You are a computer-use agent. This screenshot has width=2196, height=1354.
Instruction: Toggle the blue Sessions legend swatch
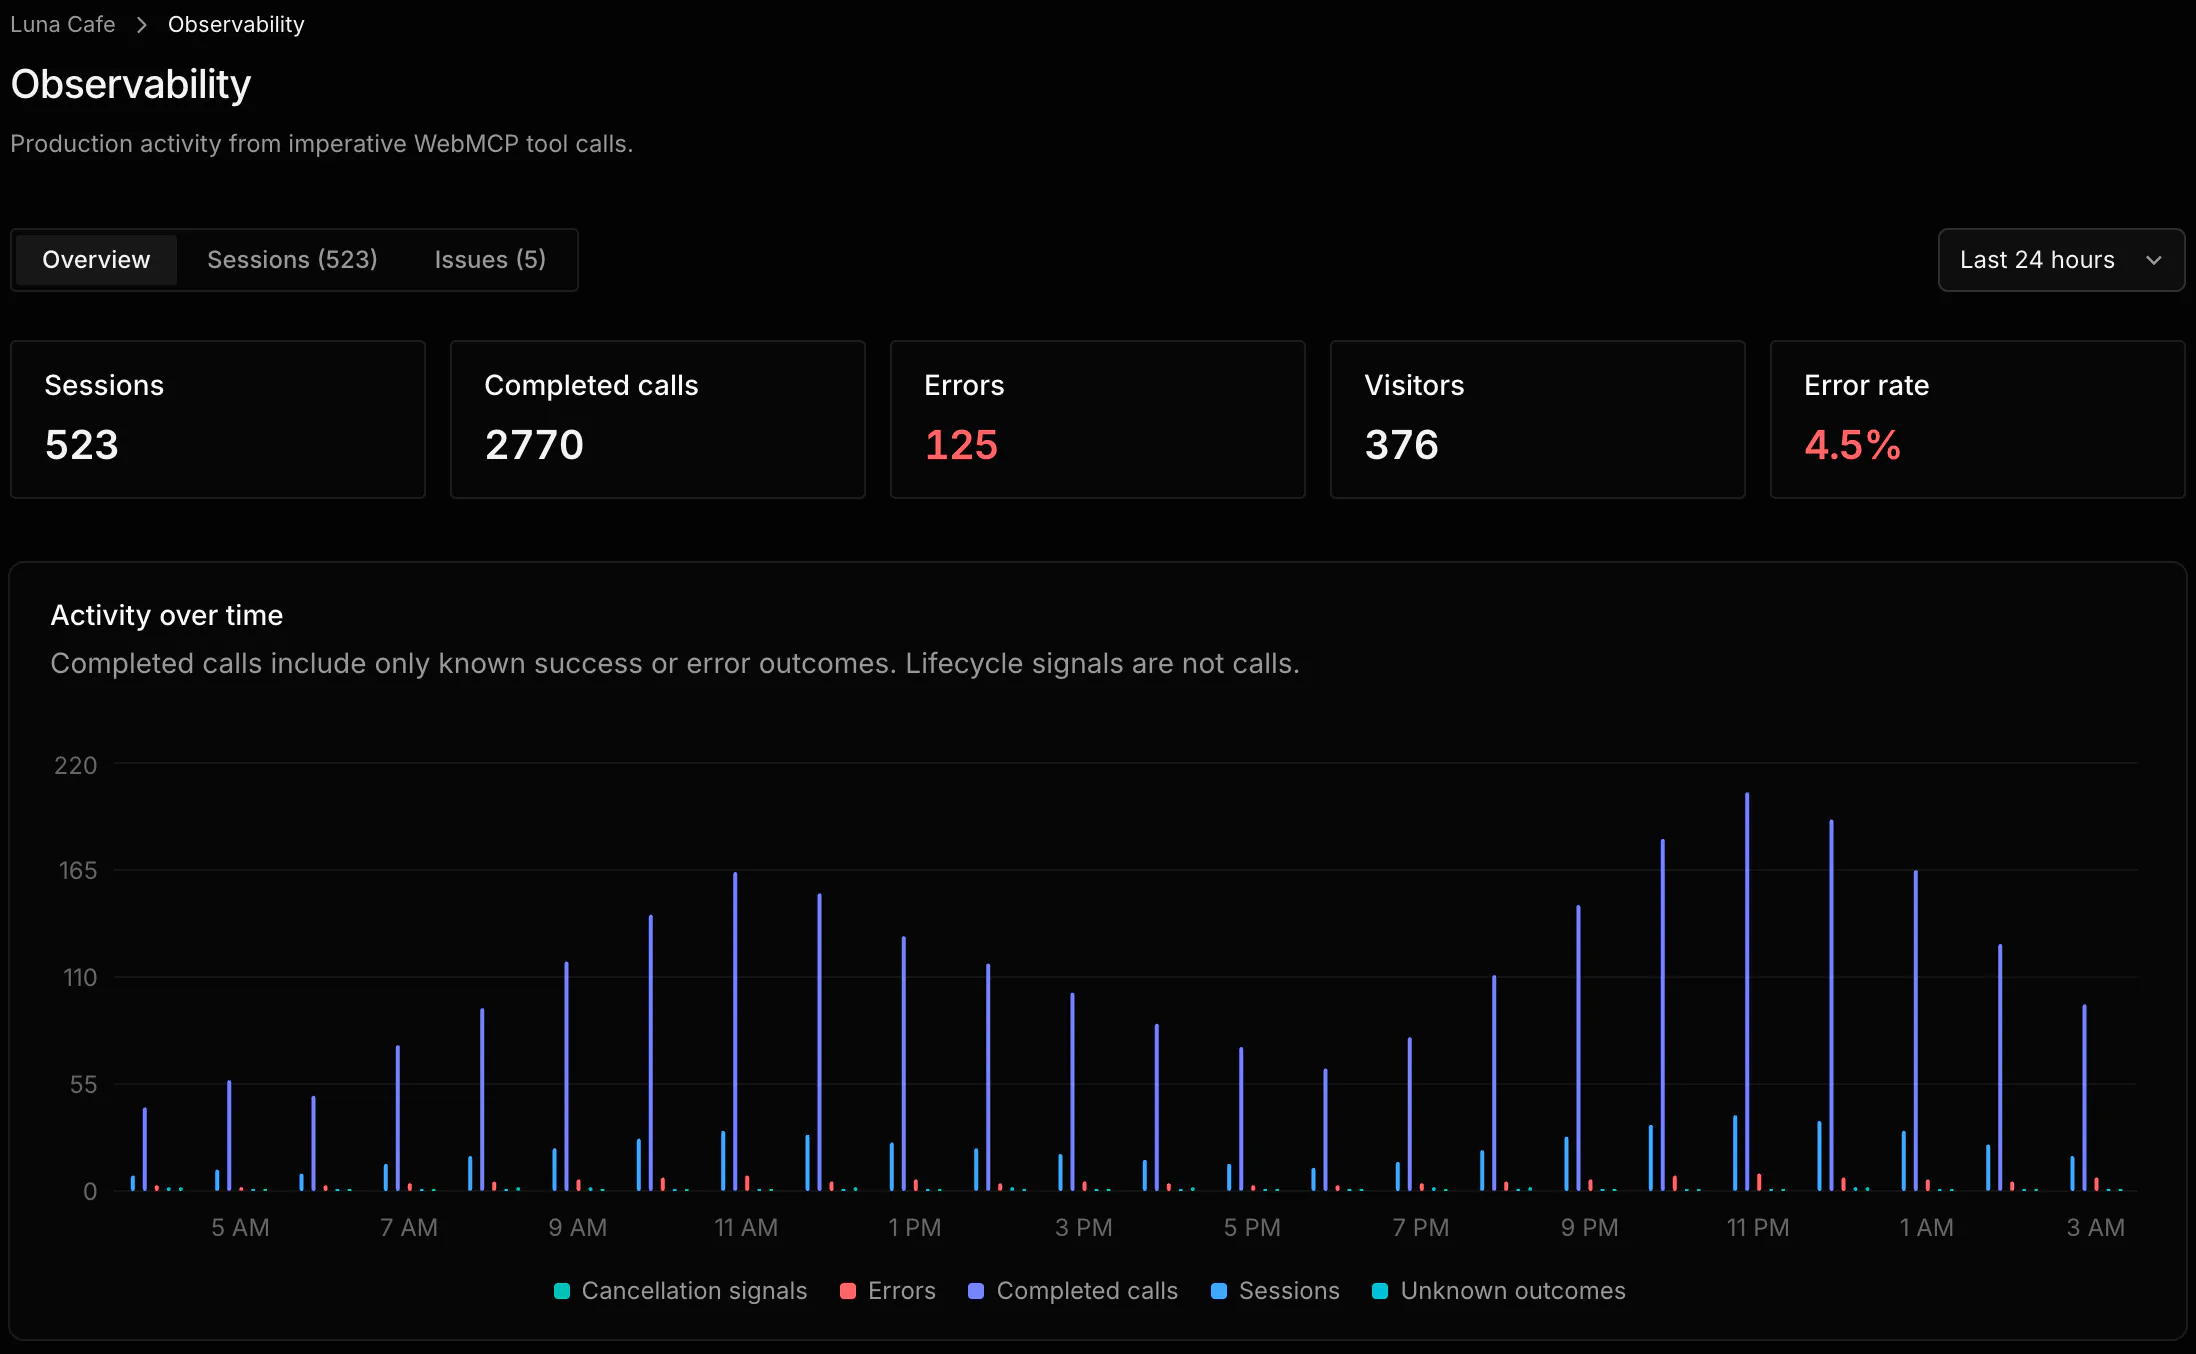(1218, 1291)
